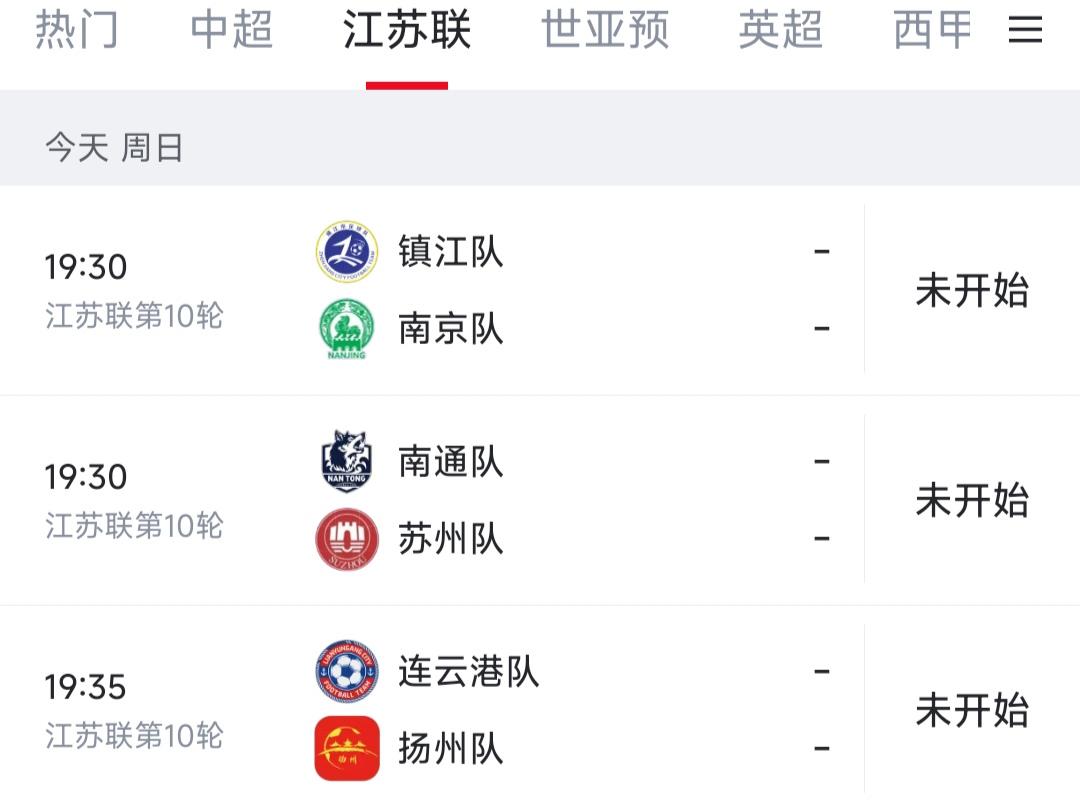Tap the 镇江队 team logo
The width and height of the screenshot is (1080, 805).
(346, 251)
